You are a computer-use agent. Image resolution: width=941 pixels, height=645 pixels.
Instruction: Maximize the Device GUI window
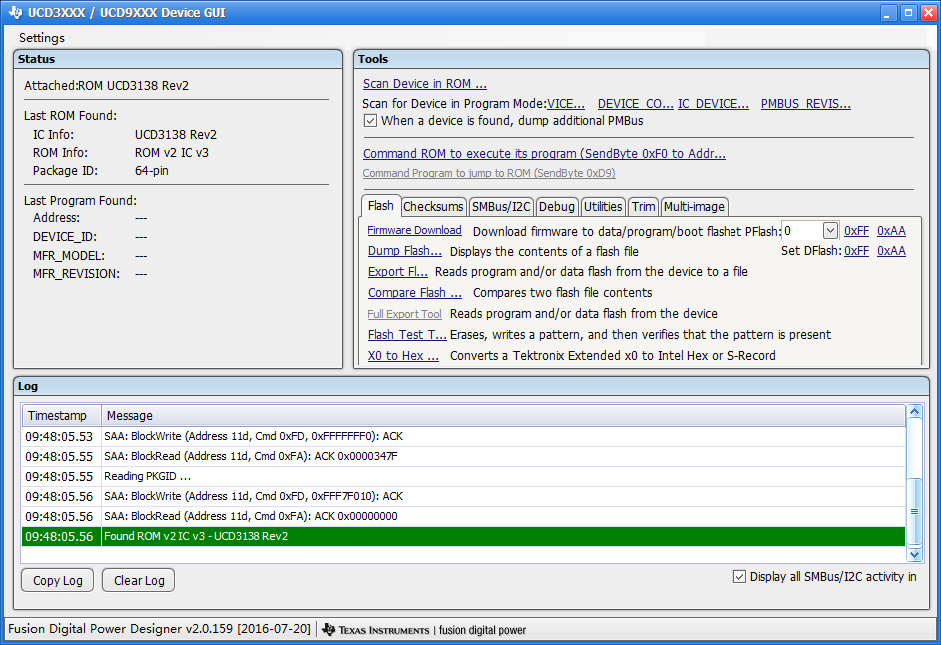click(909, 13)
